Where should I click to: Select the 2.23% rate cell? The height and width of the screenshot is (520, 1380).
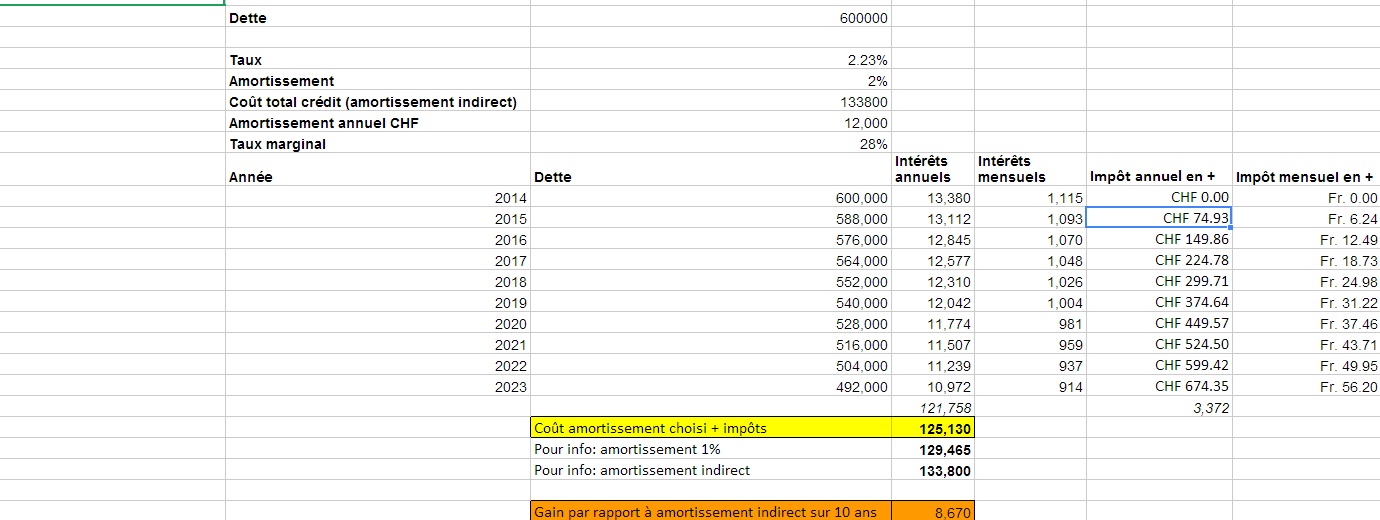point(710,60)
